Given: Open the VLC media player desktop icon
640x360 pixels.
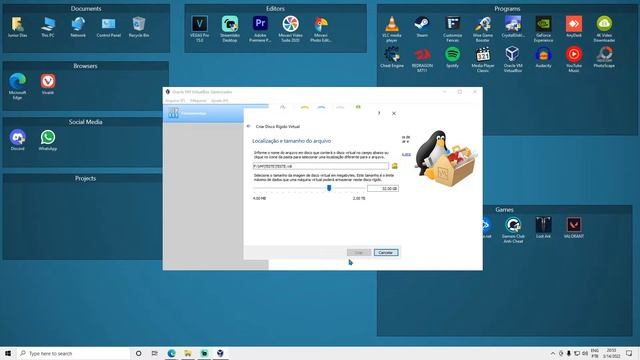Looking at the screenshot, I should [391, 29].
